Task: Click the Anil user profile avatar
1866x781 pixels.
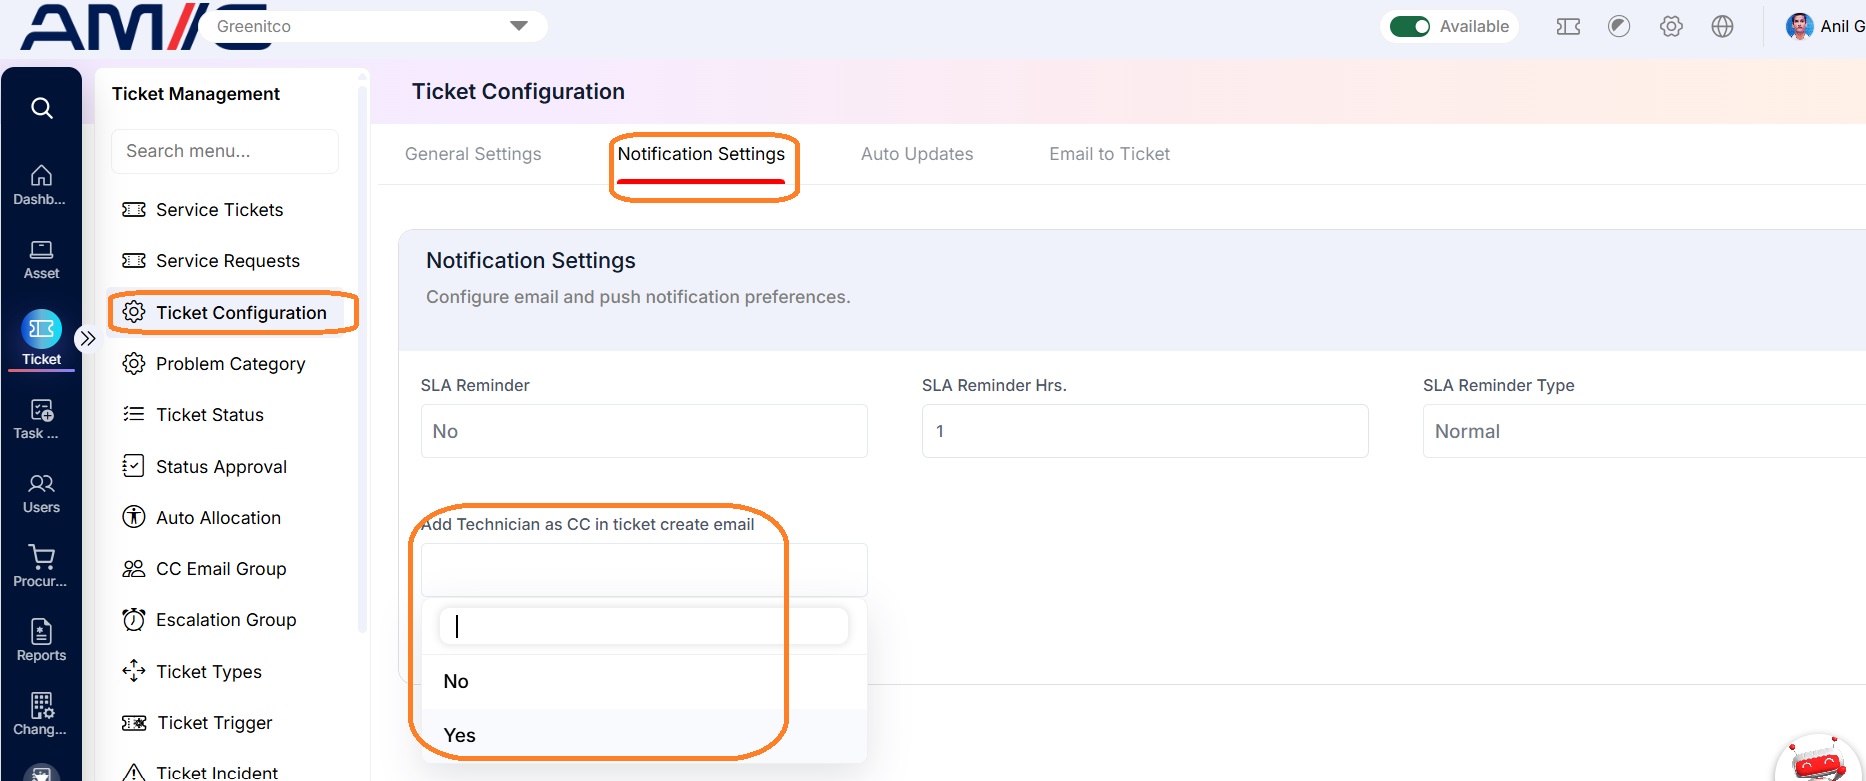Action: click(x=1799, y=27)
